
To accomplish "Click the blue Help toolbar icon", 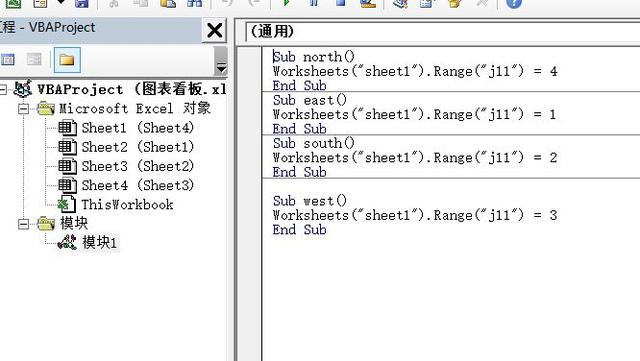I will 513,3.
